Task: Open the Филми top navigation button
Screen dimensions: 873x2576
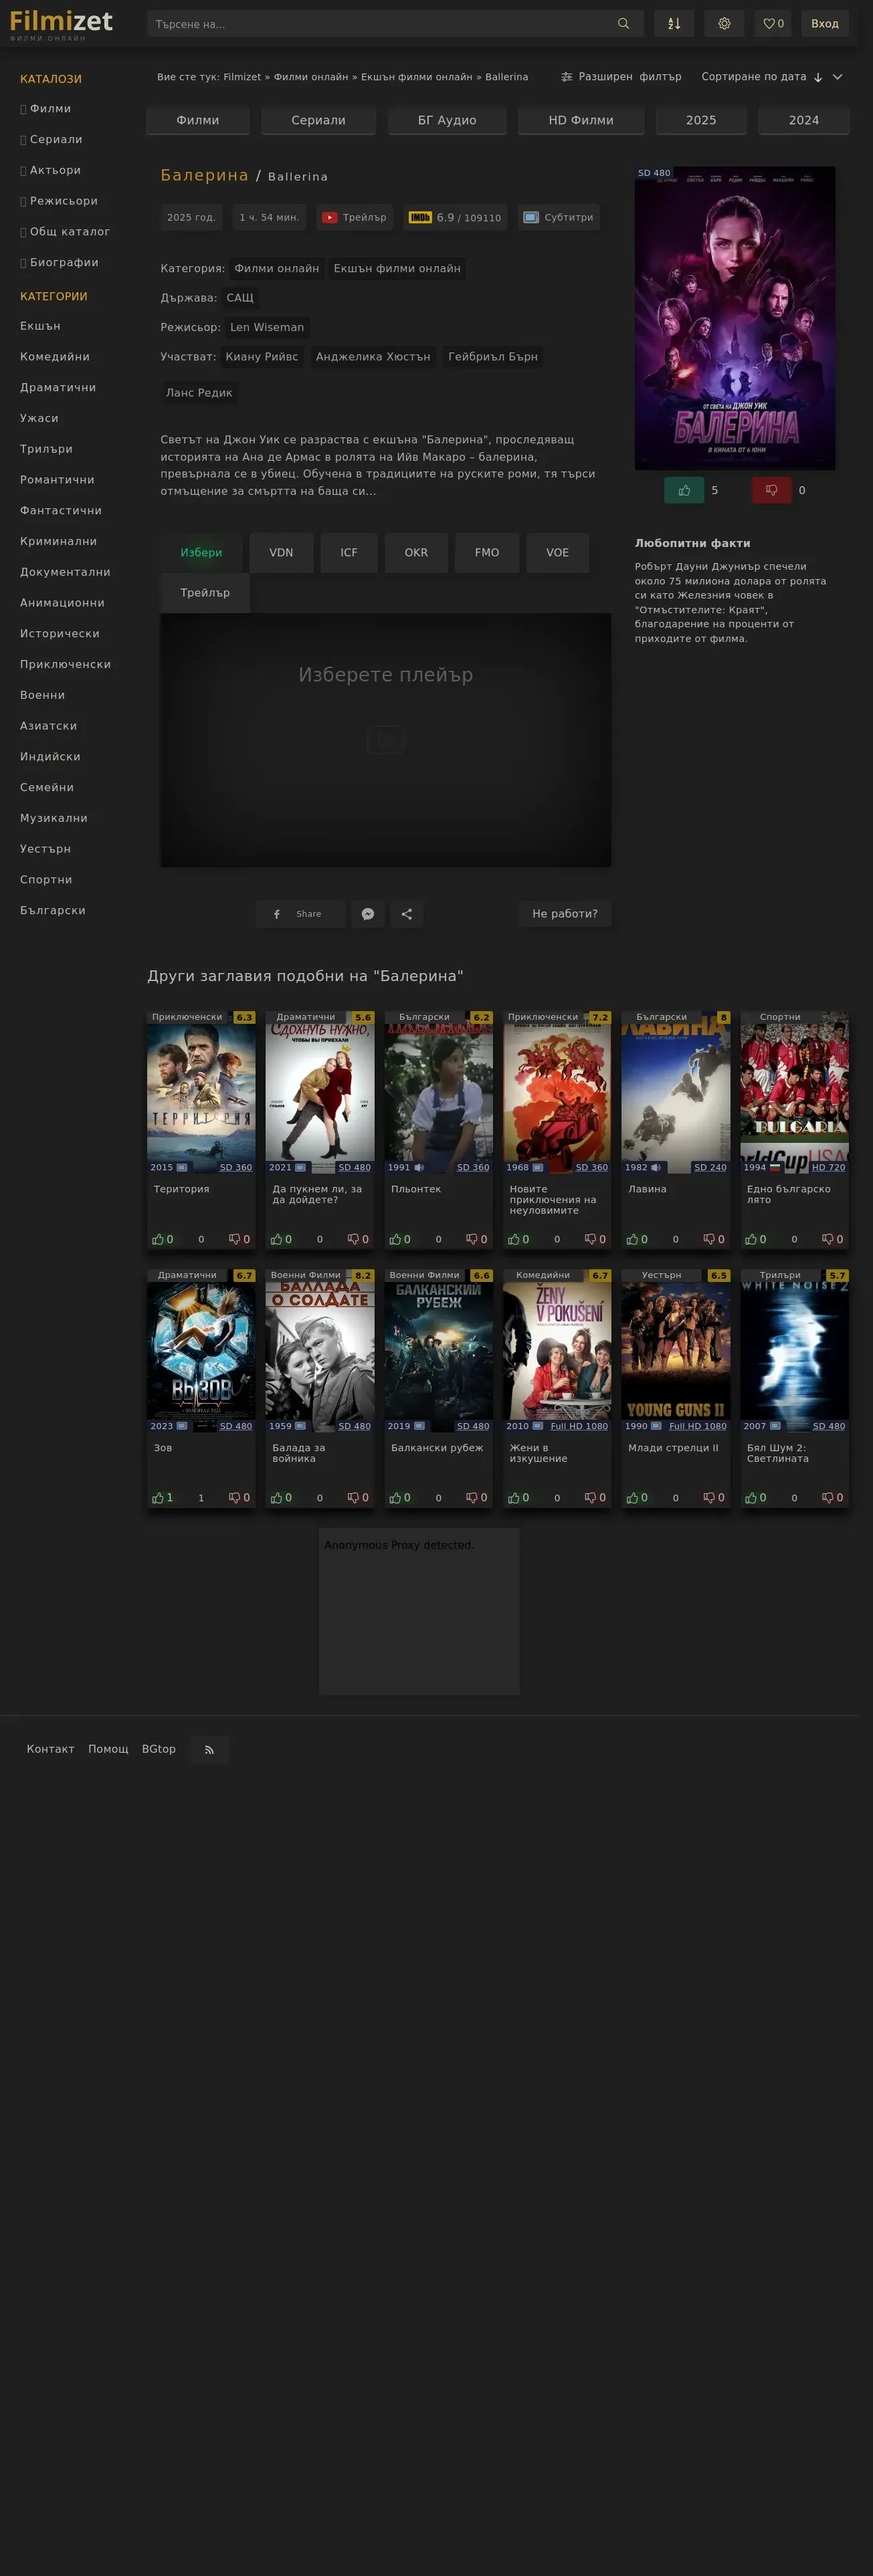Action: coord(198,120)
